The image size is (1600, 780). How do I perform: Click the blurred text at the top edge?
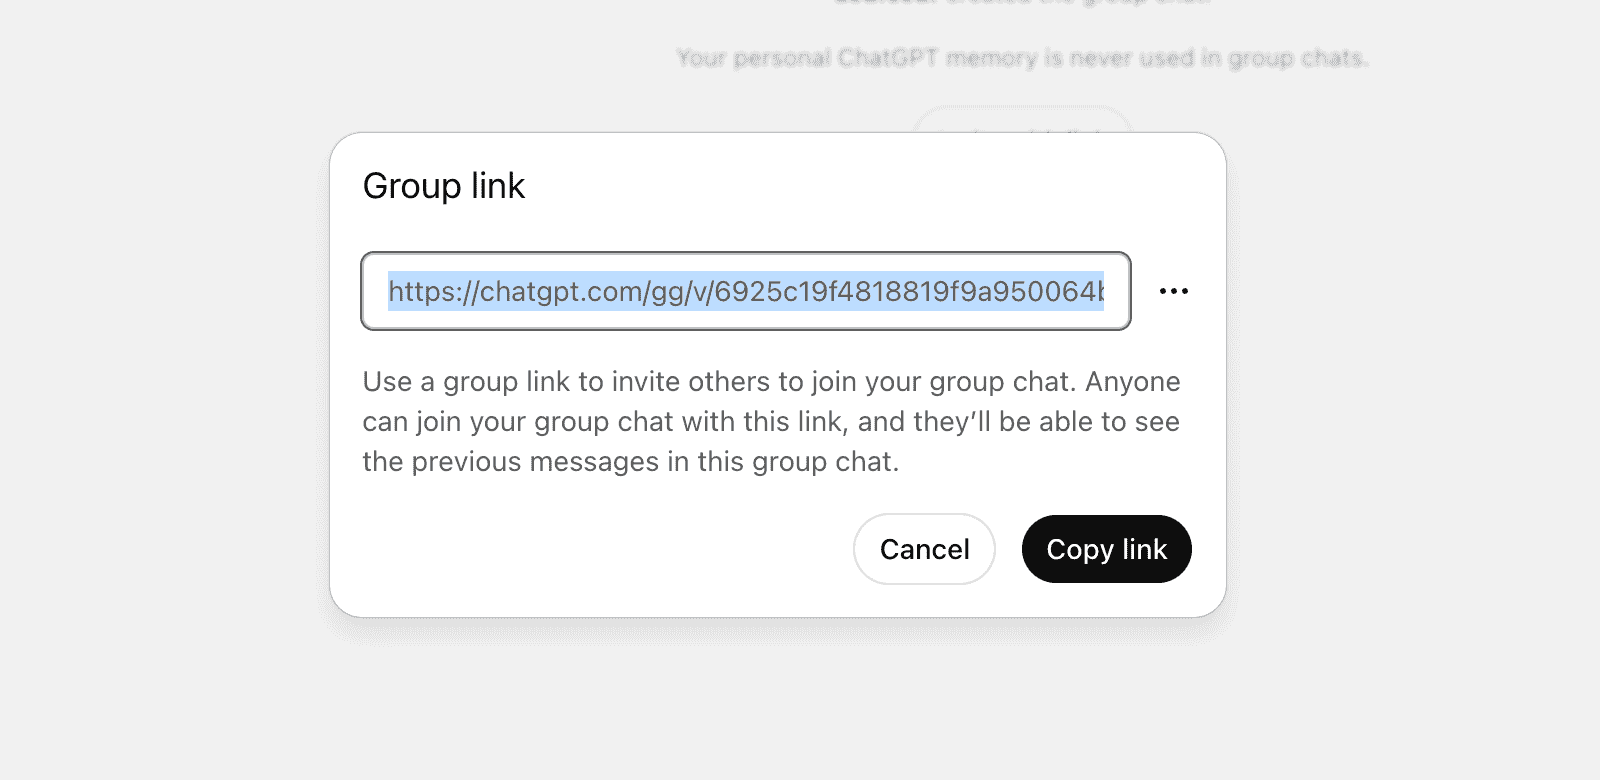[x=1021, y=3]
